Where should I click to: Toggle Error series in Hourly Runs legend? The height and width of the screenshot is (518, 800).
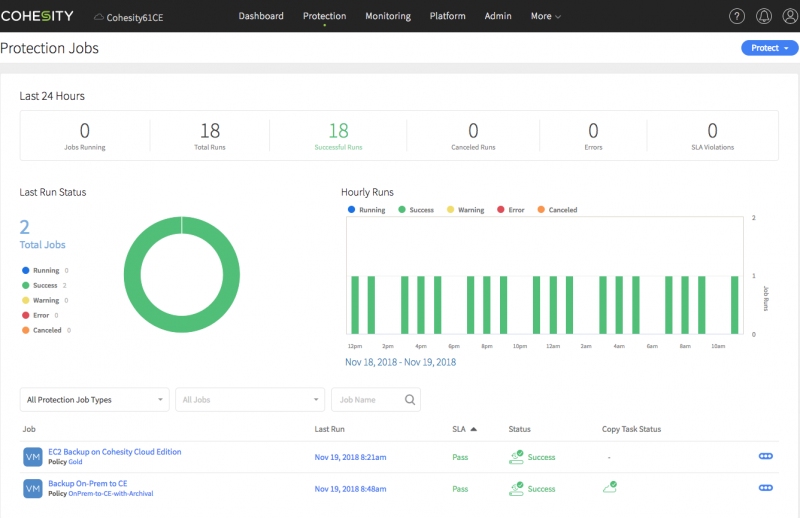511,210
